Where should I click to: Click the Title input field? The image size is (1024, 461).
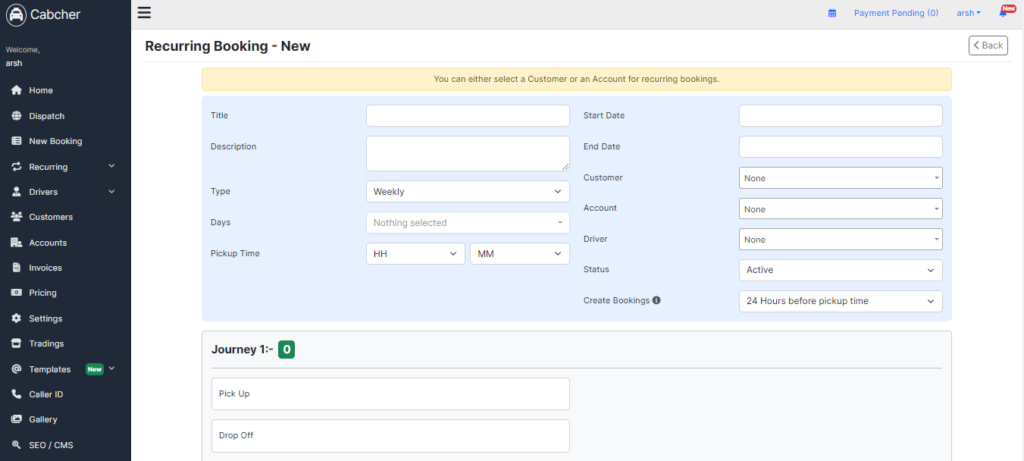pos(468,116)
